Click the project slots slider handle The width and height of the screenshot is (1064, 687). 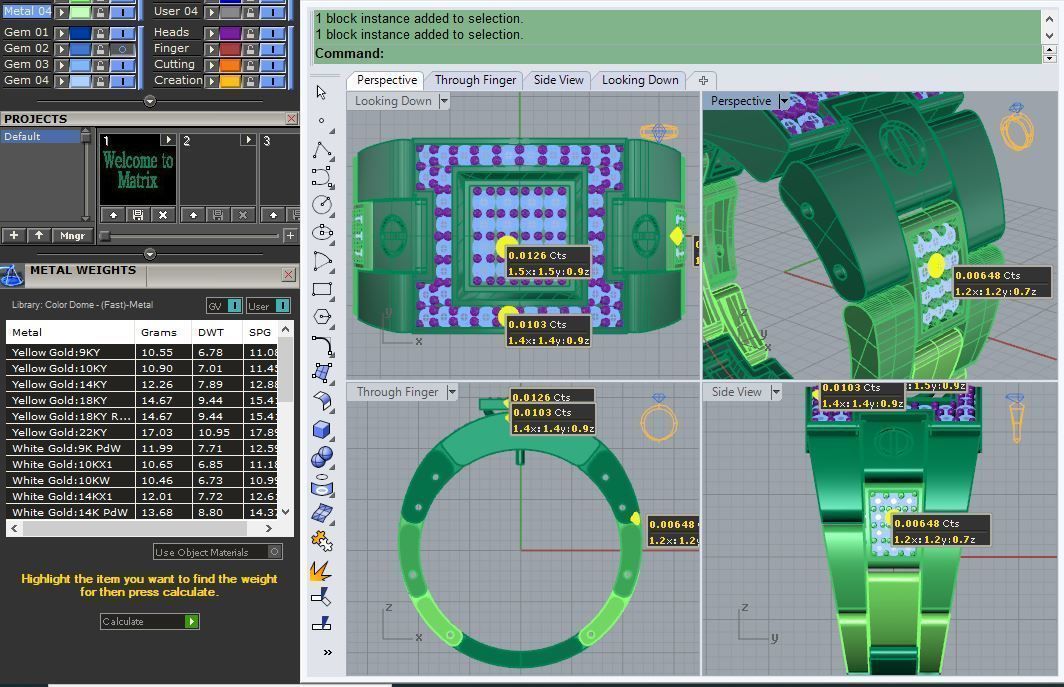(104, 236)
